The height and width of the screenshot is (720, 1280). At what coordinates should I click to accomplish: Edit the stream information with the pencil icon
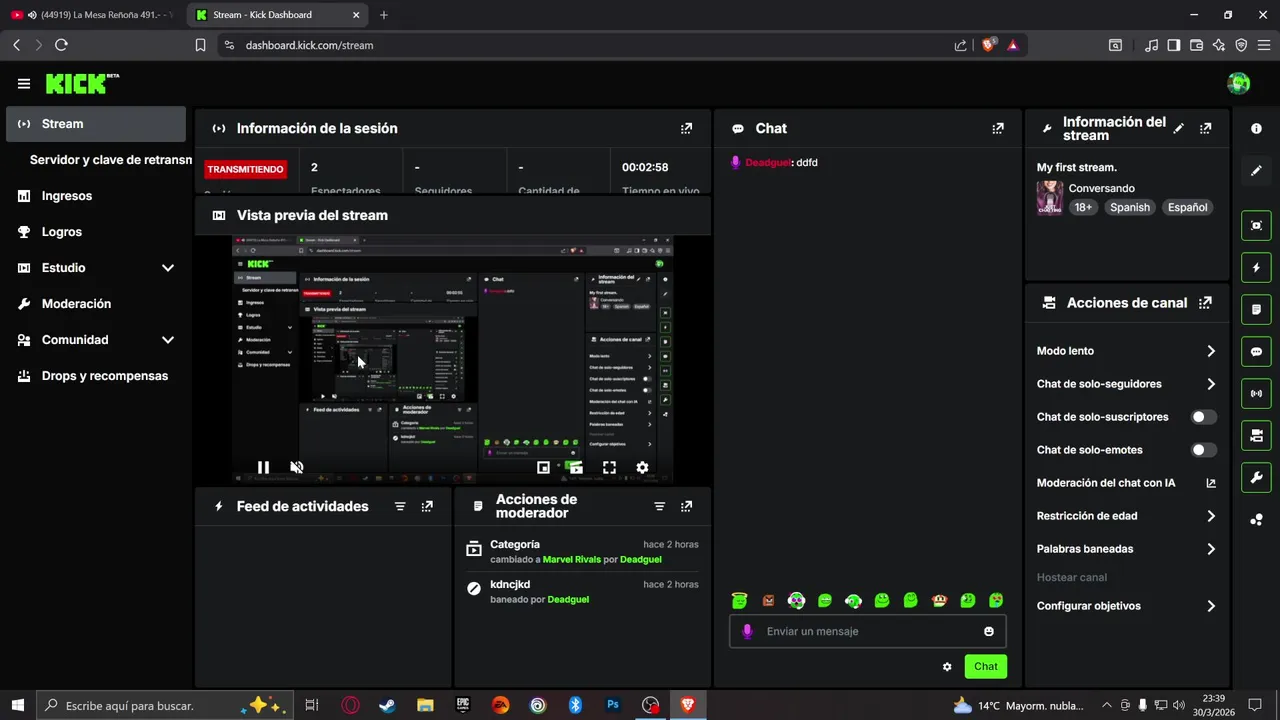(1179, 129)
